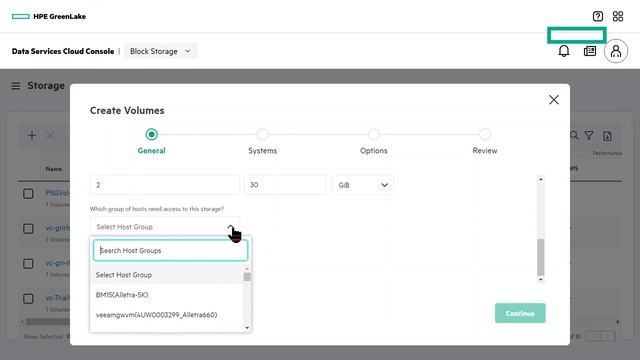Click the Continue button
The height and width of the screenshot is (360, 640).
pos(520,313)
